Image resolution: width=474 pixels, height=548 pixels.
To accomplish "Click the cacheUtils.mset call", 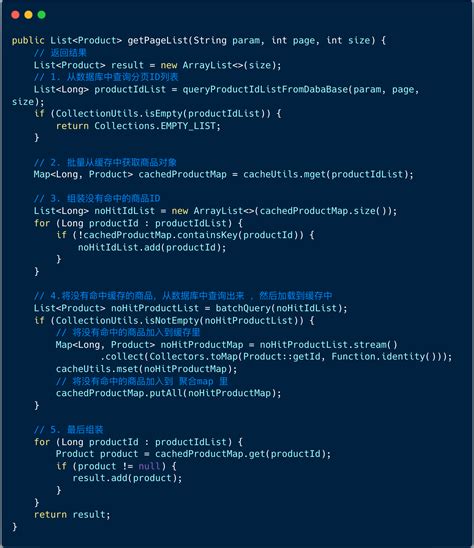I will tap(146, 369).
